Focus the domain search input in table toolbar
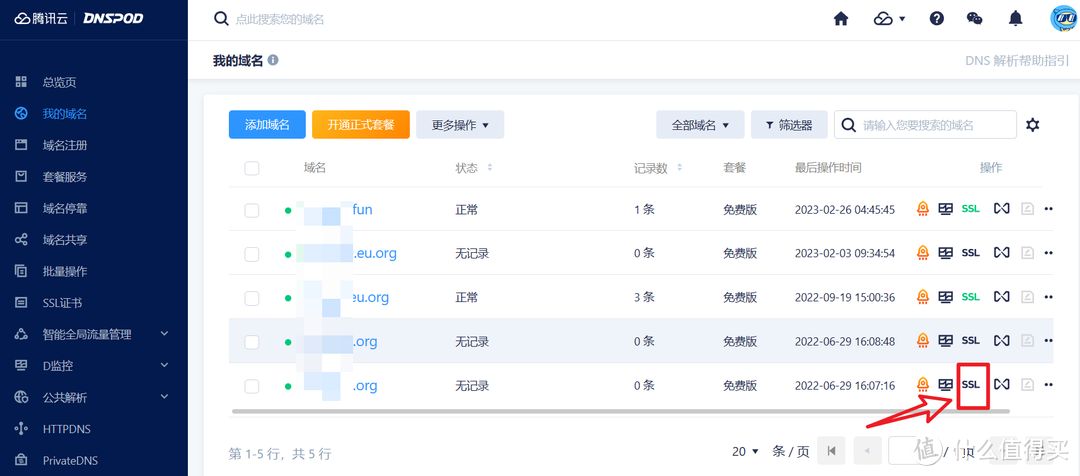 pos(935,125)
